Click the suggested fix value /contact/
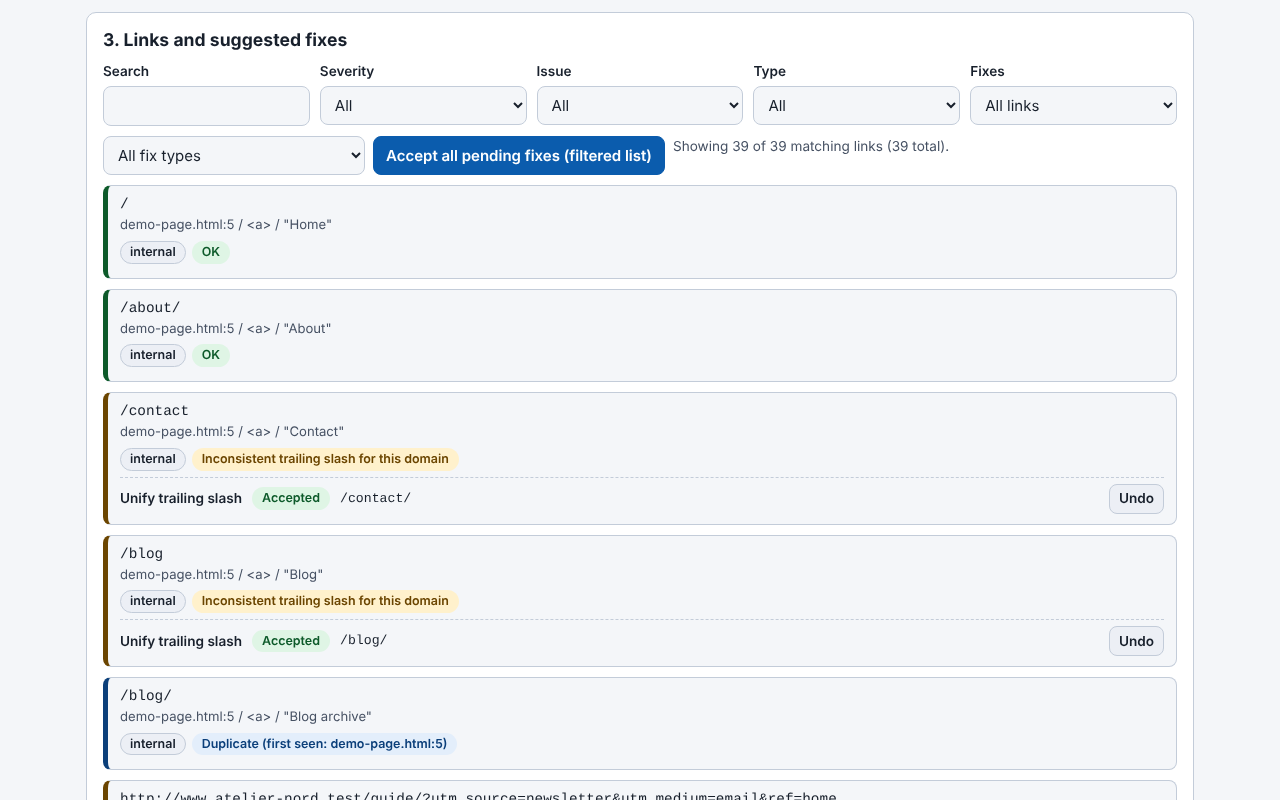The image size is (1280, 800). coord(376,498)
